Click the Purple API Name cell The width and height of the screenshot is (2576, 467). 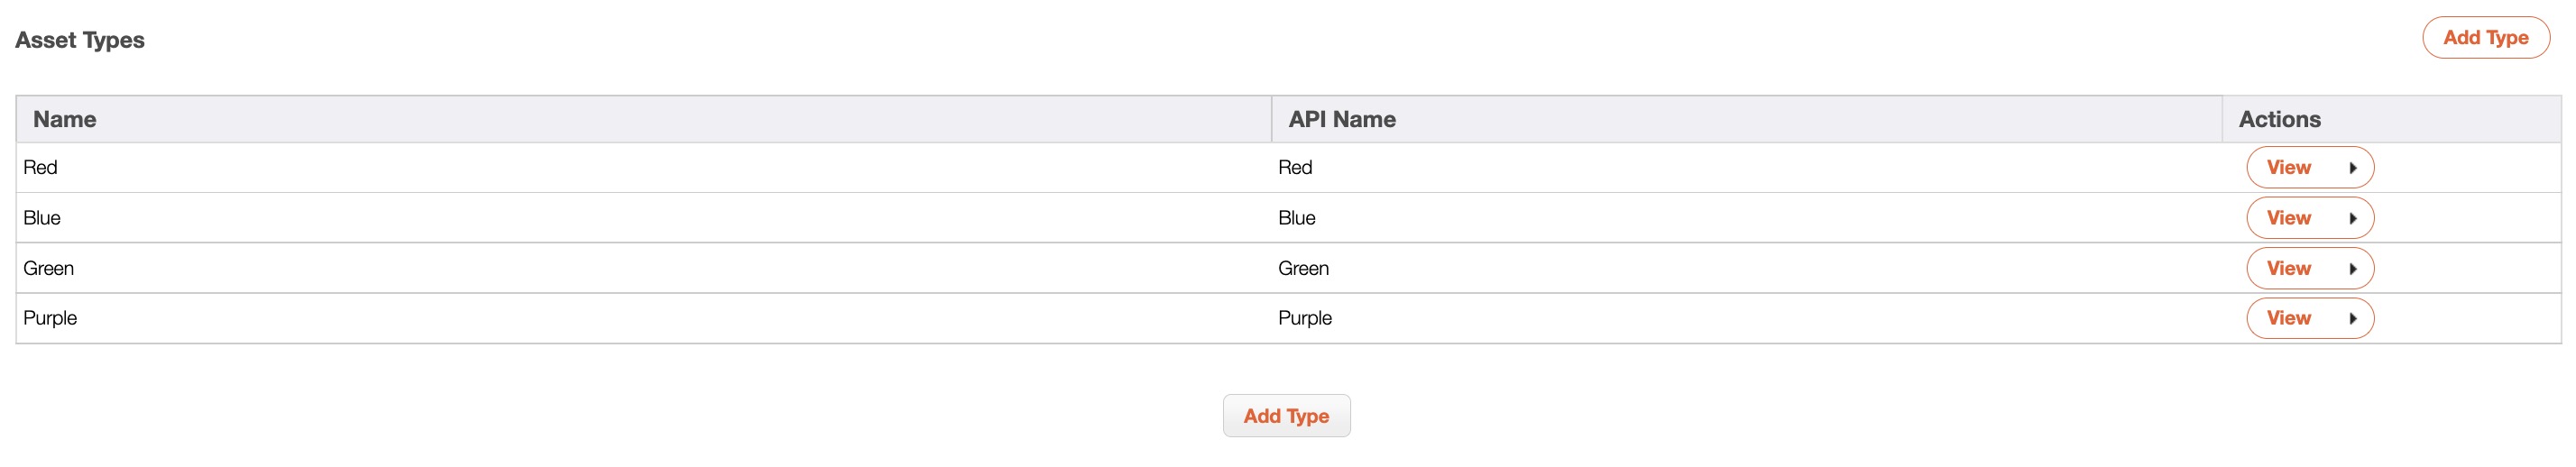click(x=1305, y=319)
